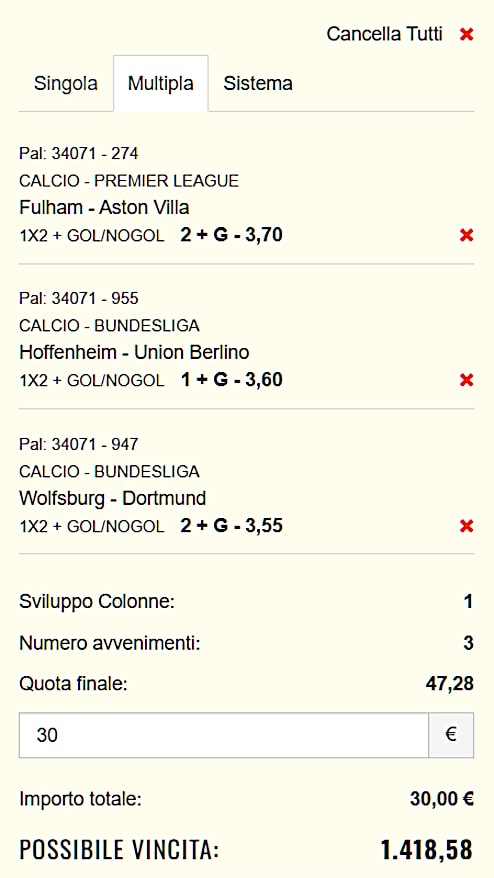494x878 pixels.
Task: Click the Fulham - Aston Villa match name
Action: click(104, 207)
